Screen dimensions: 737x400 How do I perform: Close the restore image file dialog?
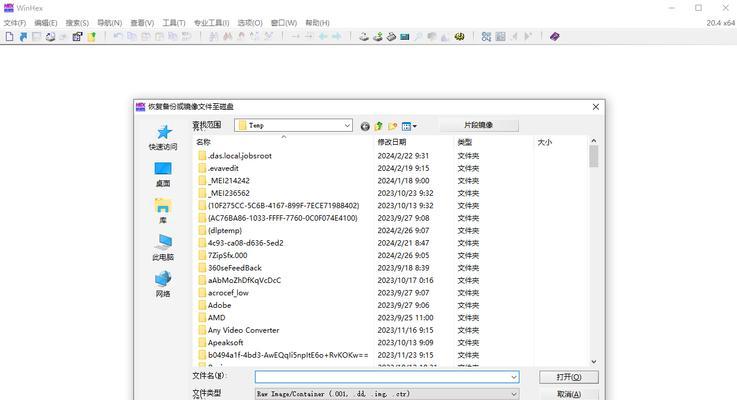[x=596, y=107]
